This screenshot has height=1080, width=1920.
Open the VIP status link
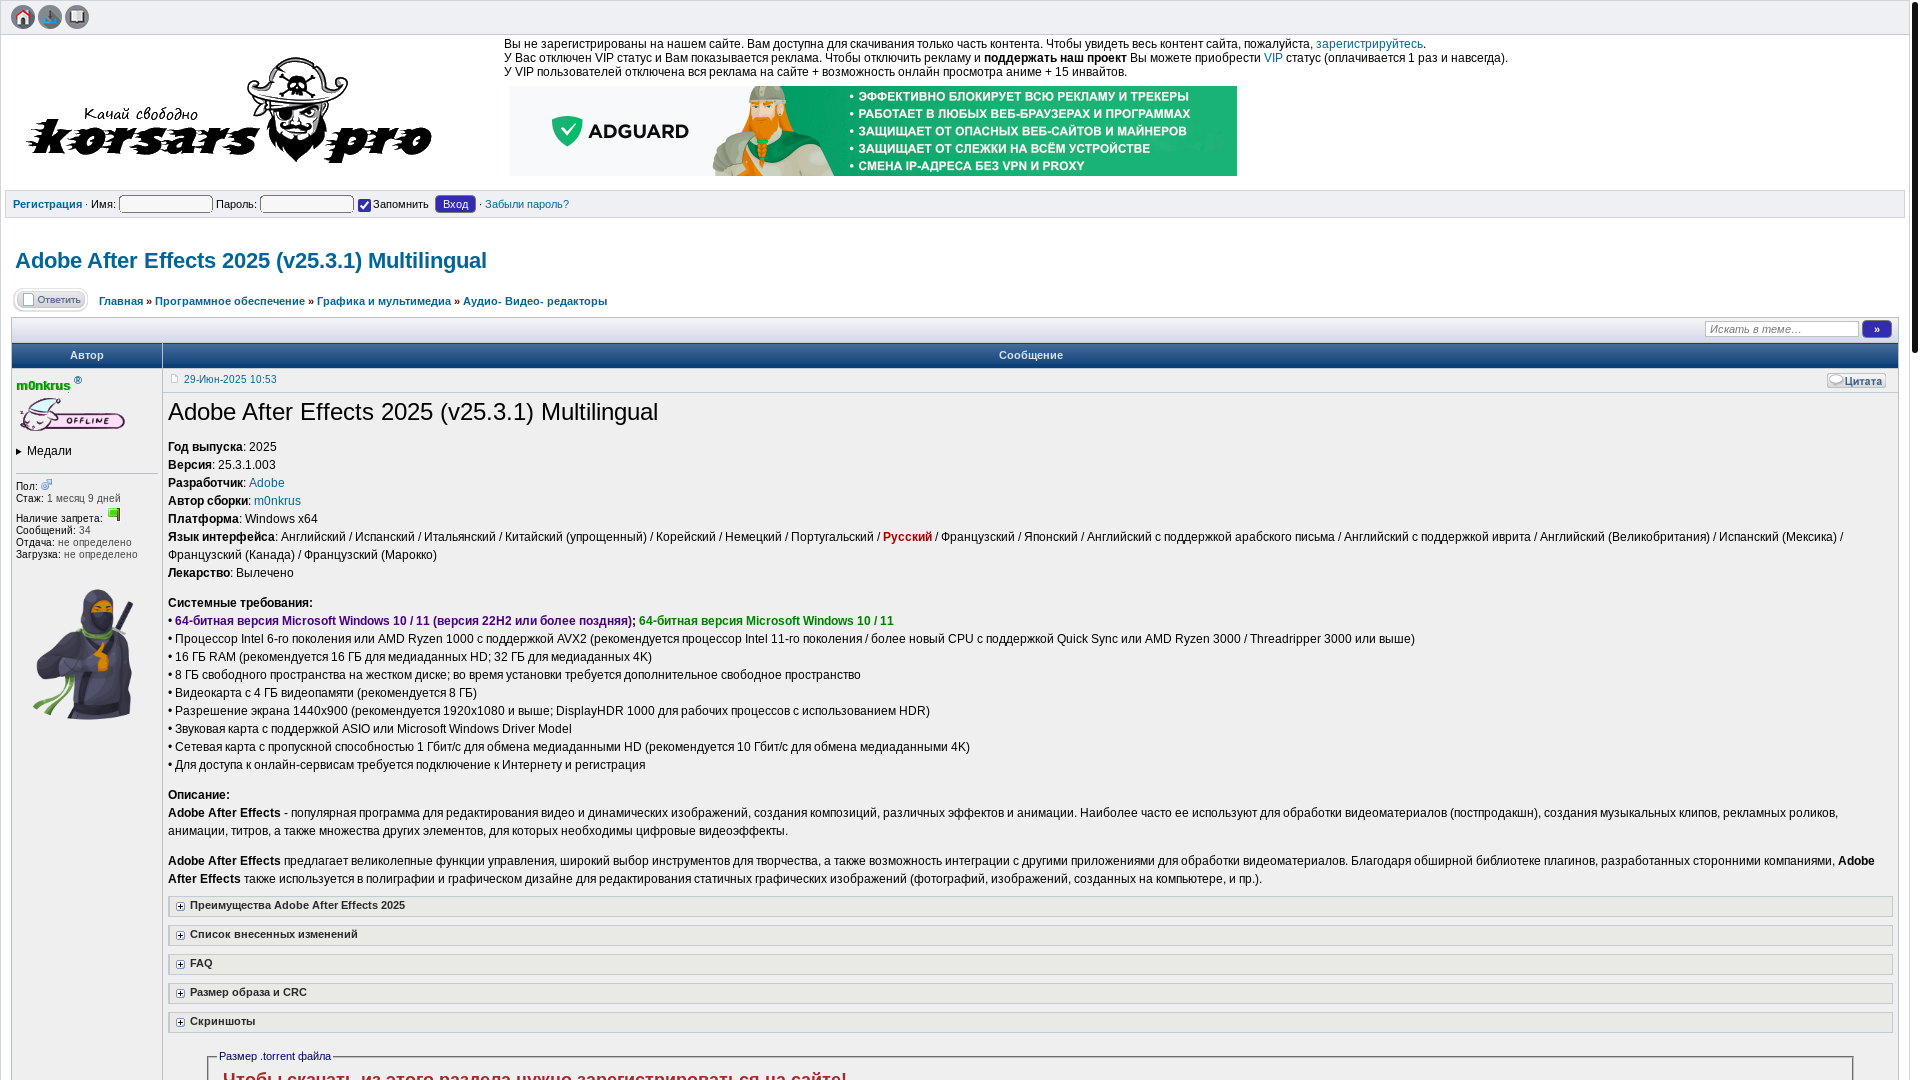coord(1273,58)
